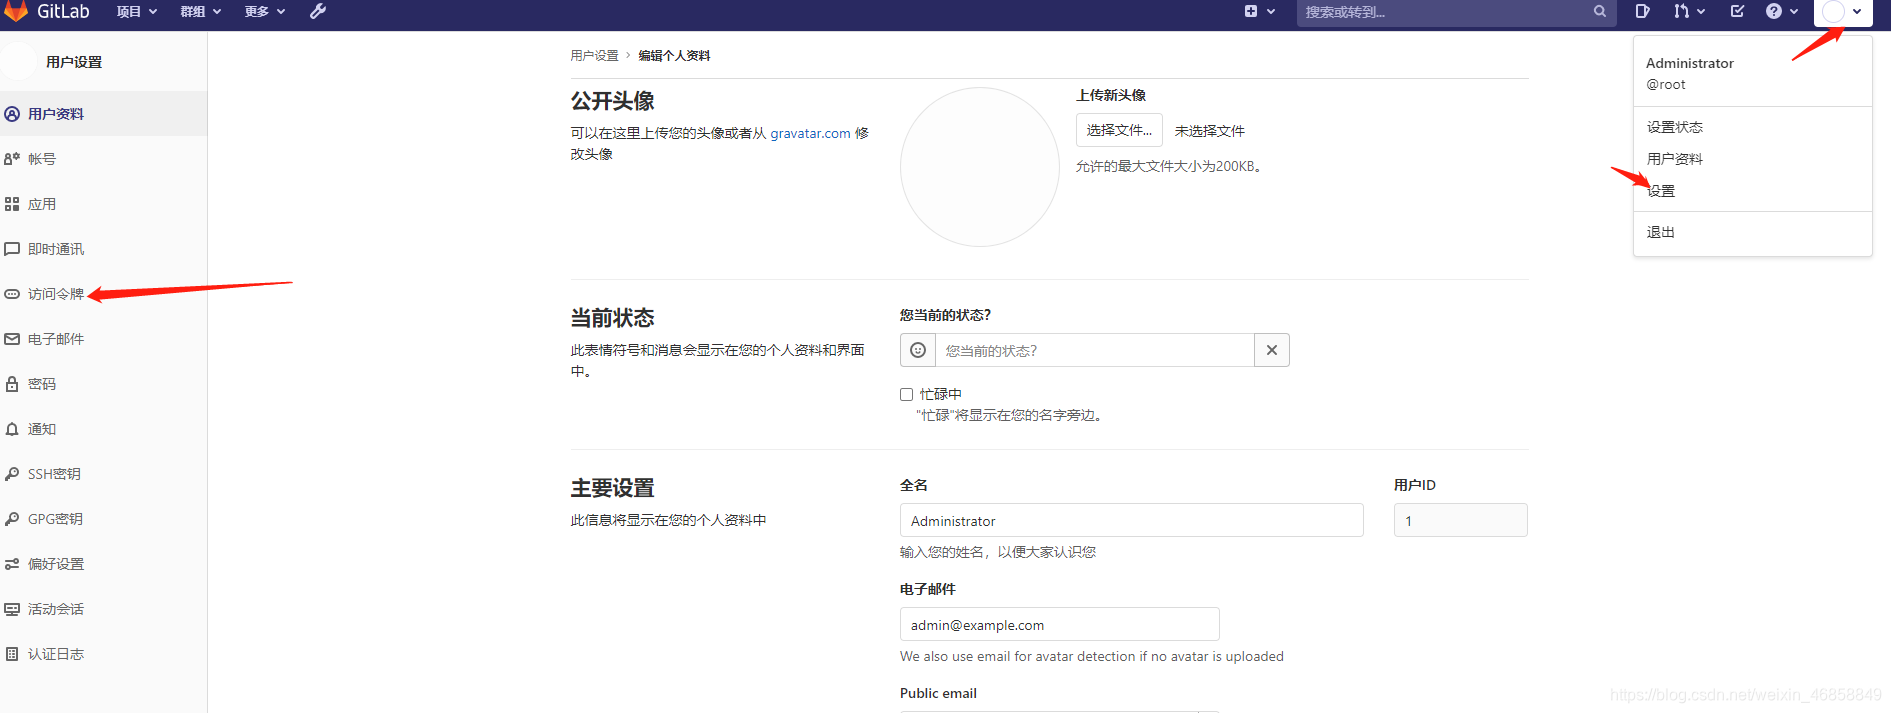Click the 用户ID field showing 1

tap(1460, 520)
